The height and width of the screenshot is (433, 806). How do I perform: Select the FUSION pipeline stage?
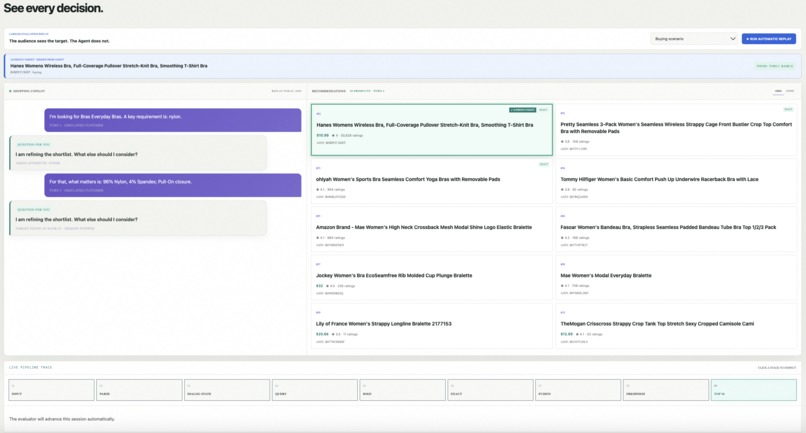(578, 390)
